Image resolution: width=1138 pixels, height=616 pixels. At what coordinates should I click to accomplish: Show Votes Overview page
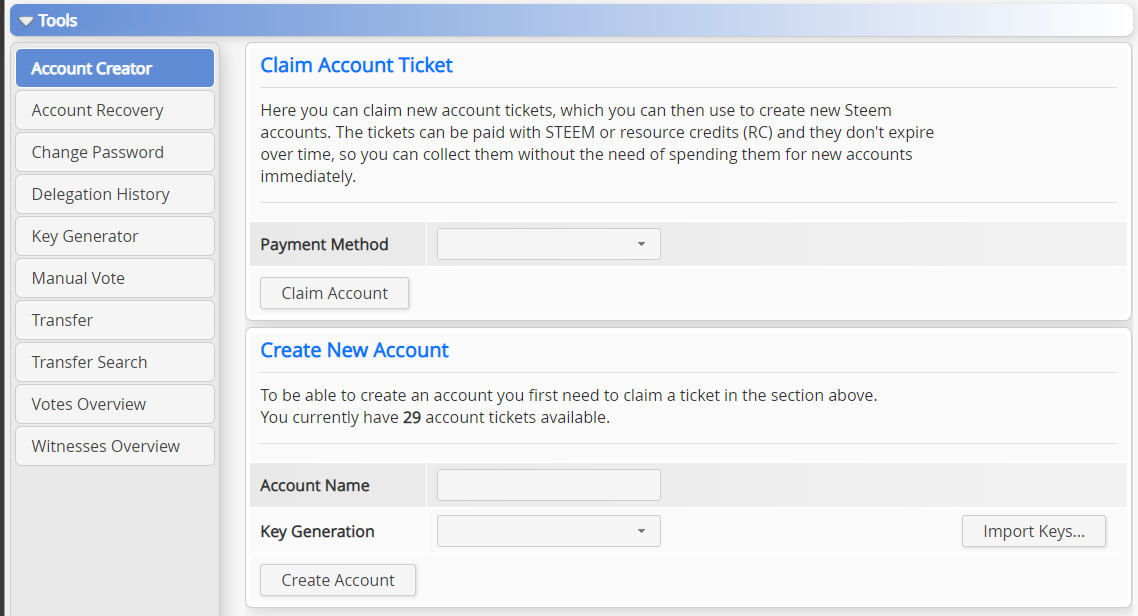coord(115,404)
